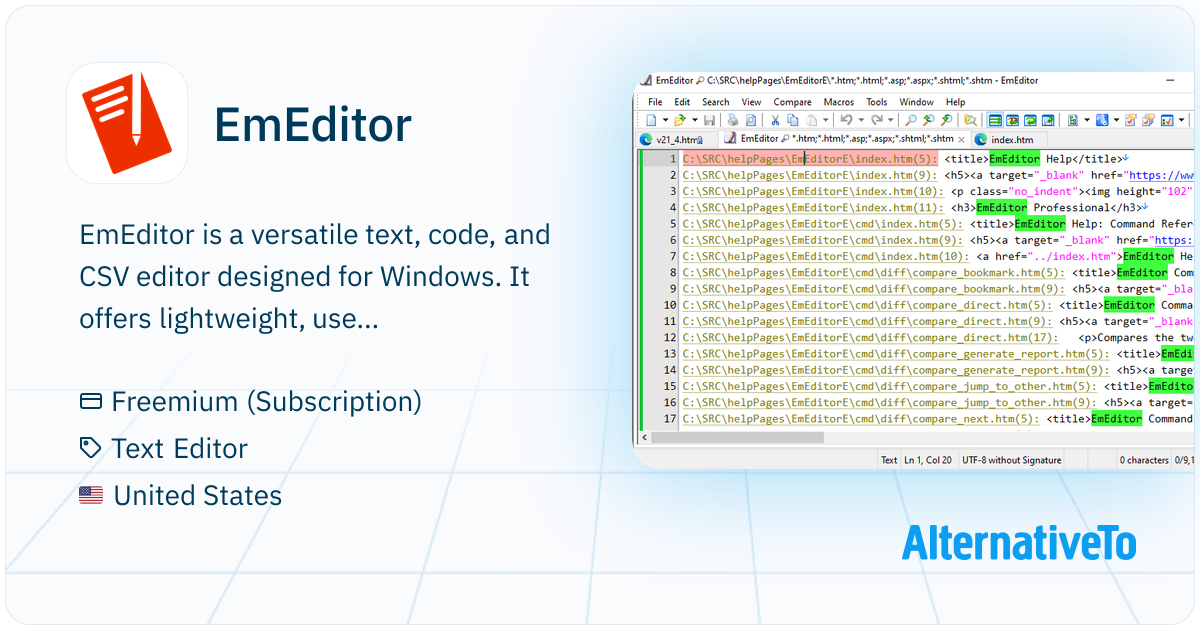The width and height of the screenshot is (1200, 630).
Task: Switch to the index.htm tab
Action: (1009, 139)
